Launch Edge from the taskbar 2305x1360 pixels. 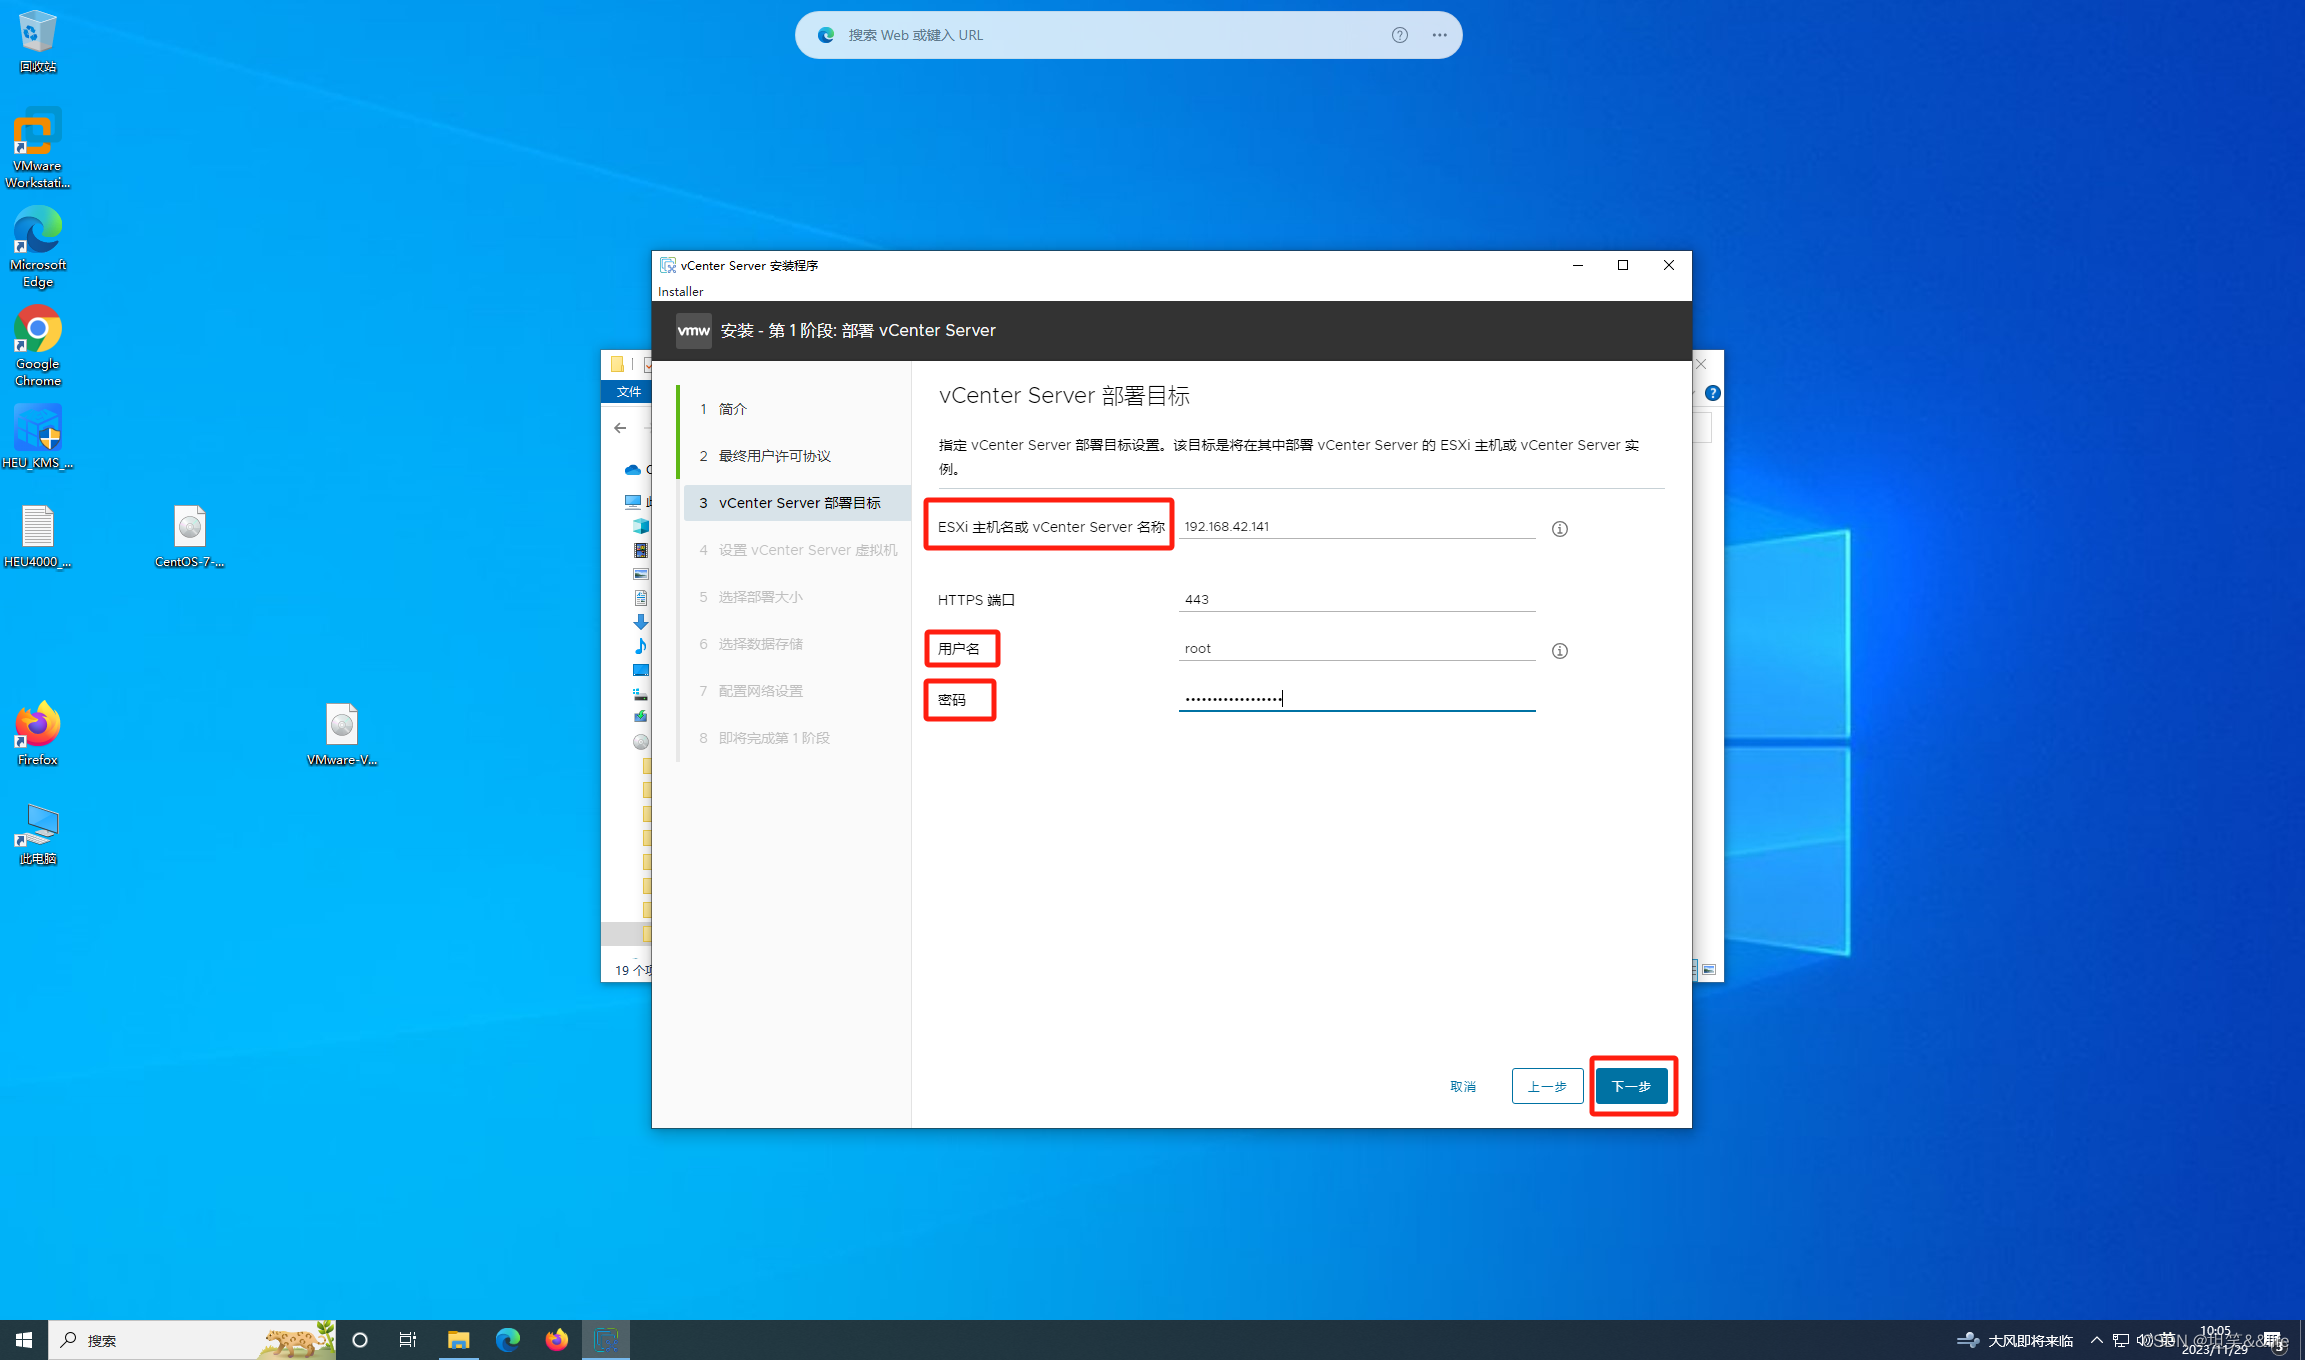[508, 1340]
